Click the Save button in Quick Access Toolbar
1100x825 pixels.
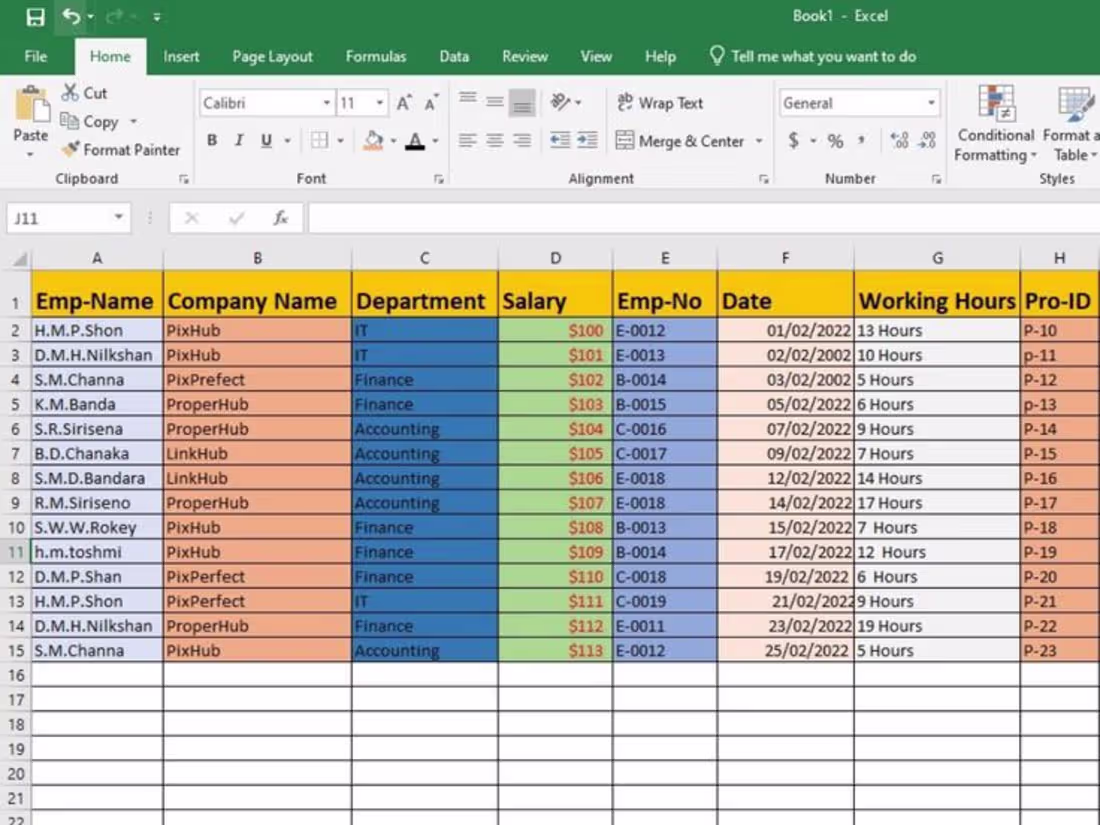click(34, 16)
